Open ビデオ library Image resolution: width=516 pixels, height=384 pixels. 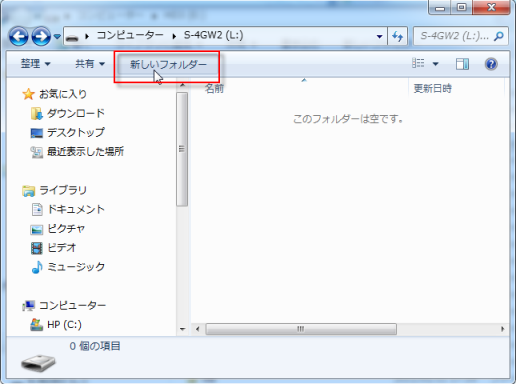62,248
